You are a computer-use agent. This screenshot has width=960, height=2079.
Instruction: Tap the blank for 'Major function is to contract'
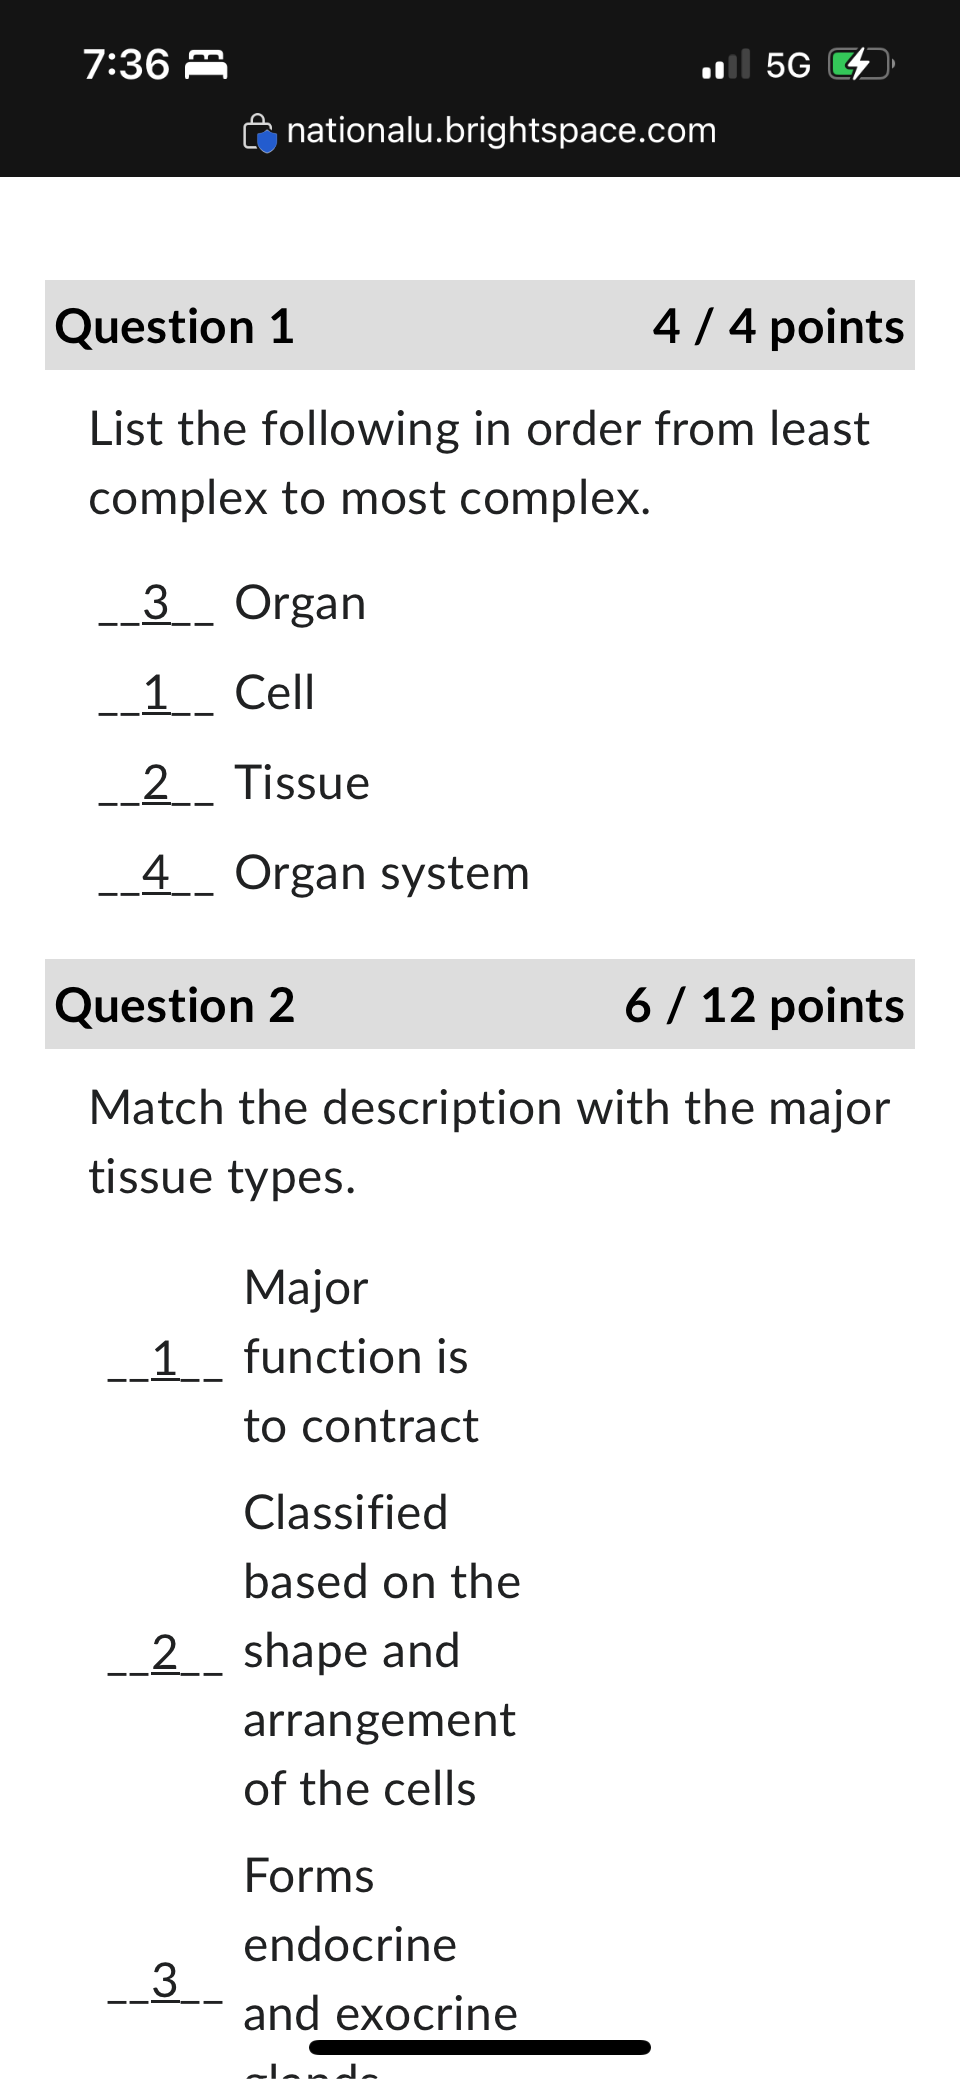click(x=165, y=1357)
